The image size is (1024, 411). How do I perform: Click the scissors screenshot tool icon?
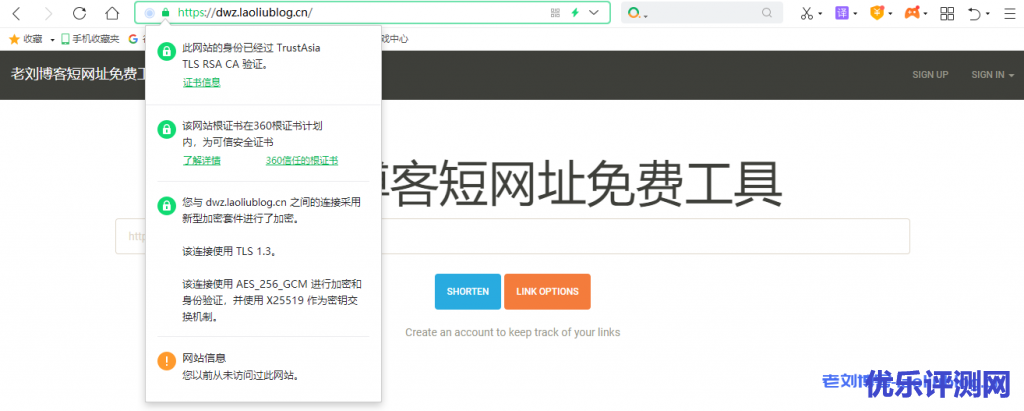(x=806, y=13)
